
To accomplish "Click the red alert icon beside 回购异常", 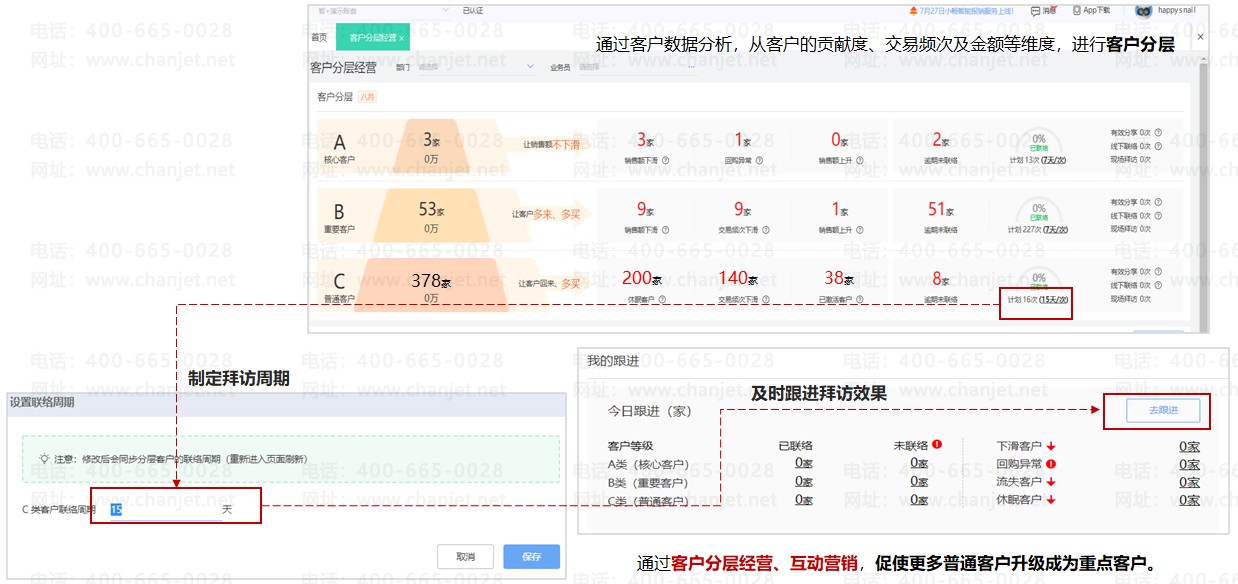I will coord(1051,464).
